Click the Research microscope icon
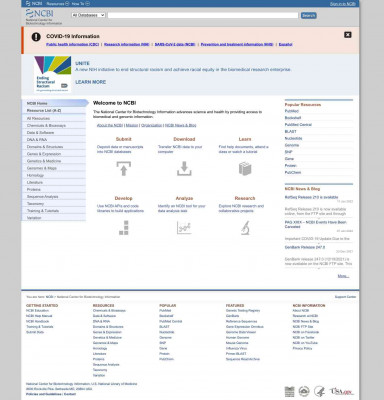The image size is (384, 400). coord(245,228)
